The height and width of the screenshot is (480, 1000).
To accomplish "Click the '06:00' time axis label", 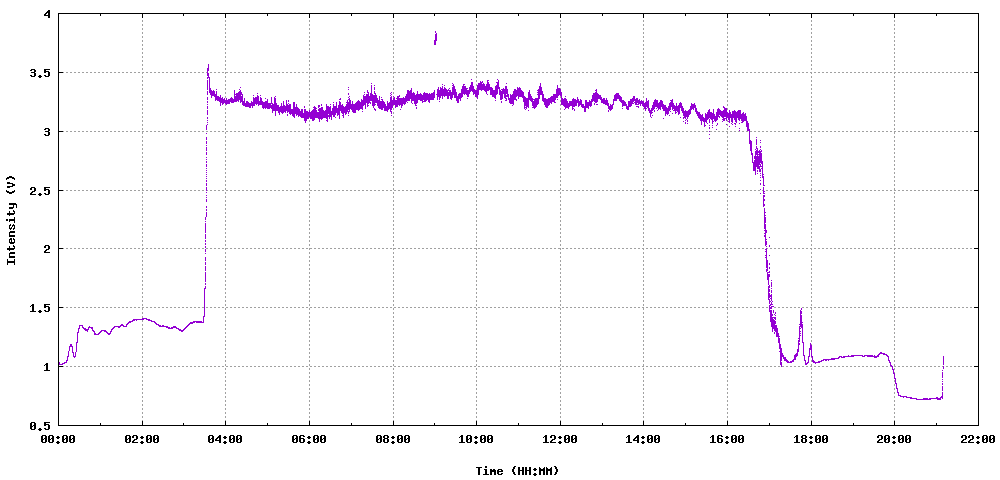I will click(309, 439).
